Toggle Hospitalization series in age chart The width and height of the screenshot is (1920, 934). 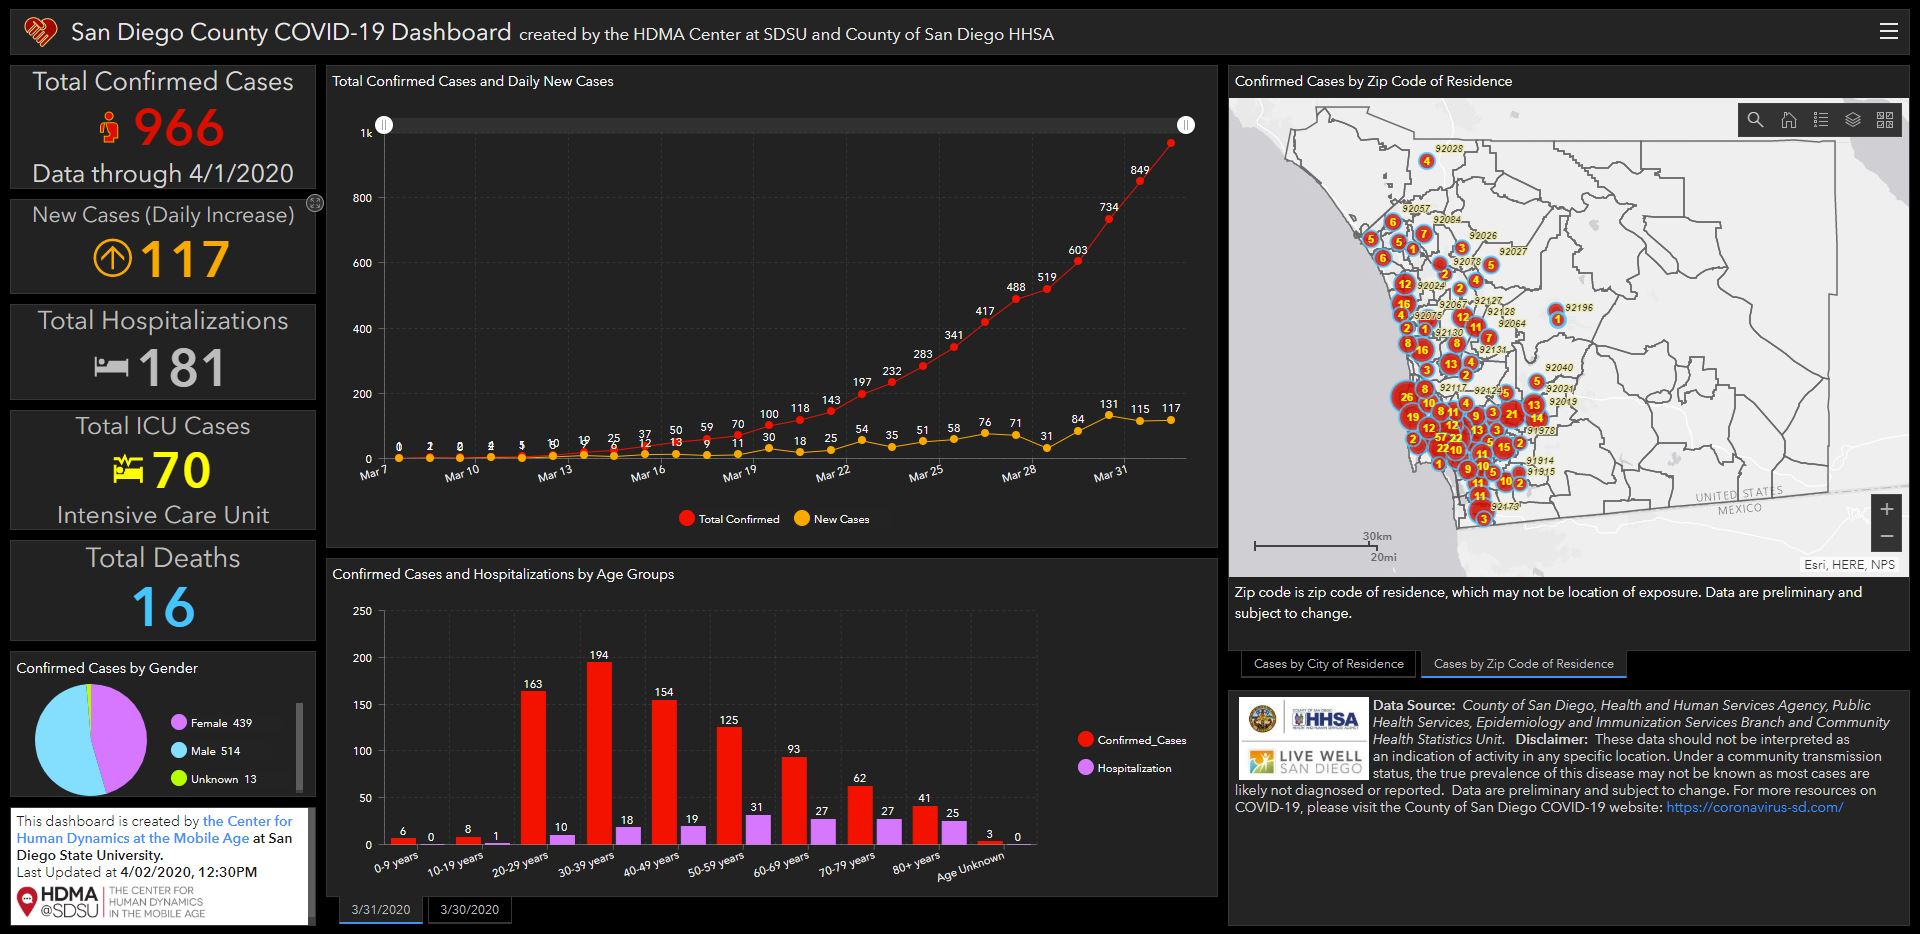(1124, 768)
